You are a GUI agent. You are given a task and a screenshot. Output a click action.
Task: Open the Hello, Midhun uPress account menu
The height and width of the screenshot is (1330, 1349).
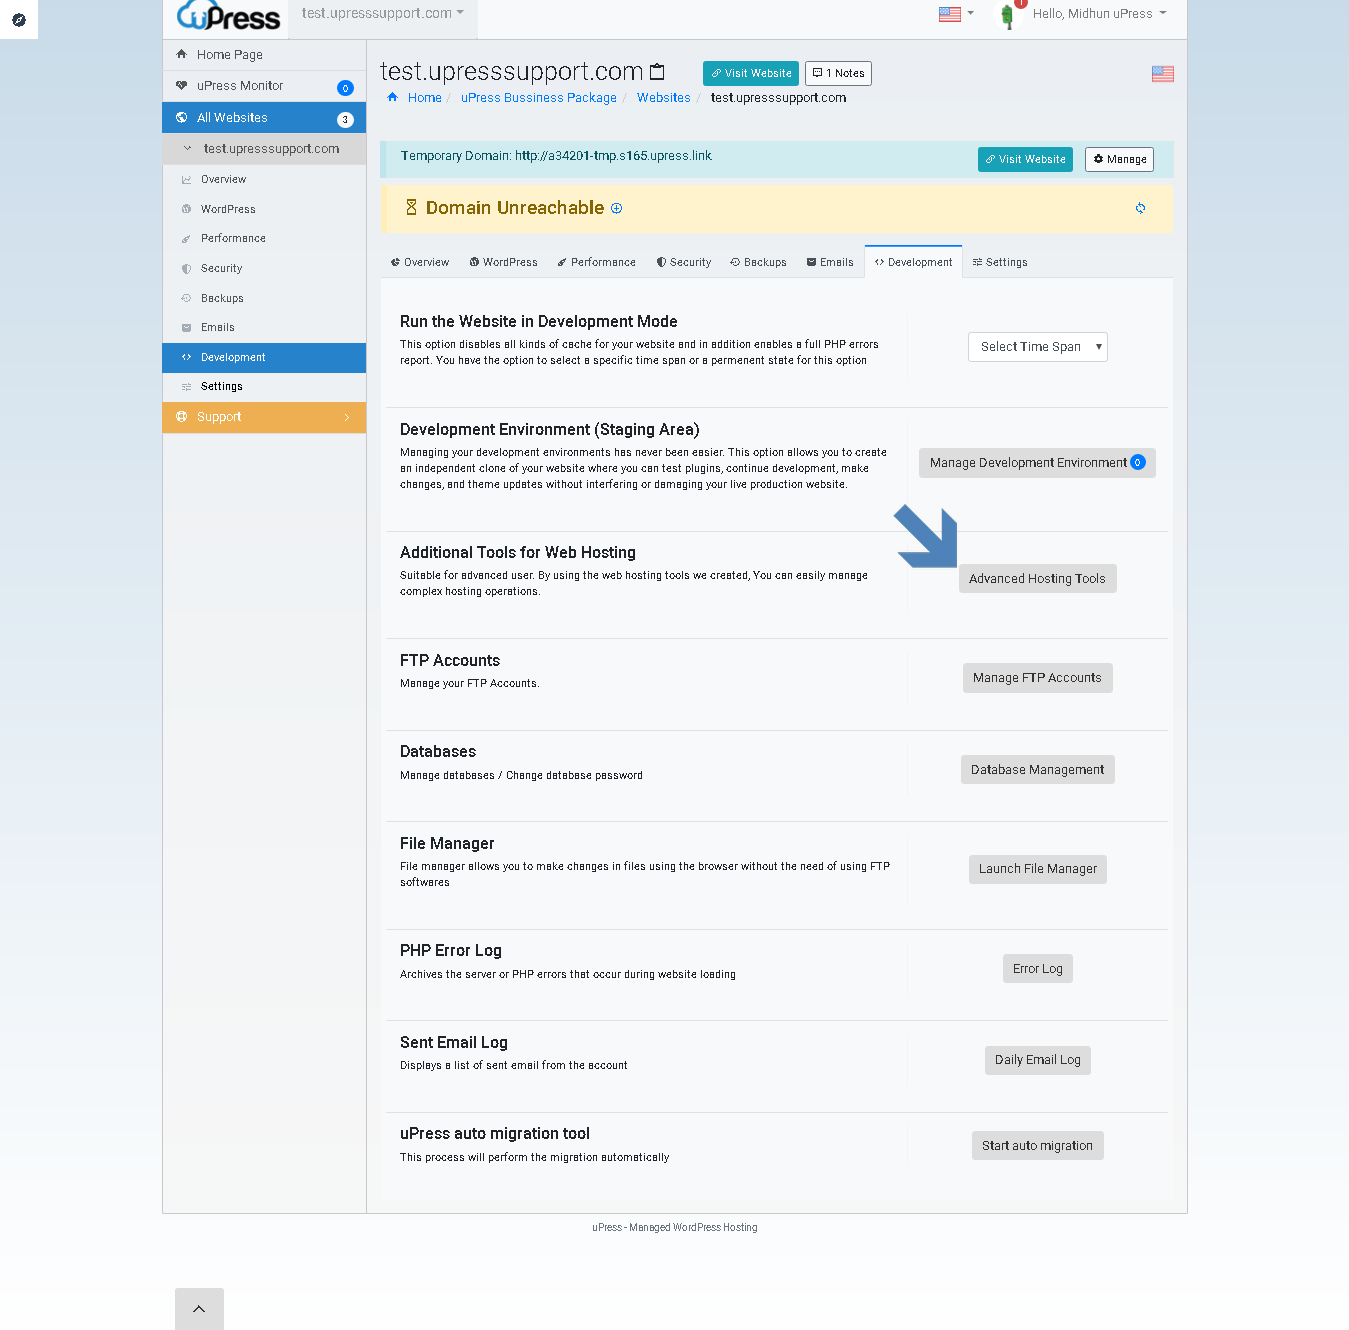(1099, 14)
